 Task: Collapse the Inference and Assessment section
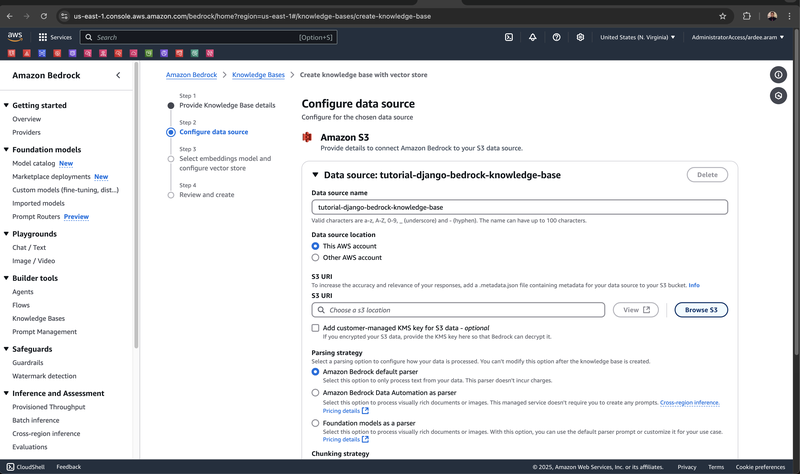tap(6, 393)
